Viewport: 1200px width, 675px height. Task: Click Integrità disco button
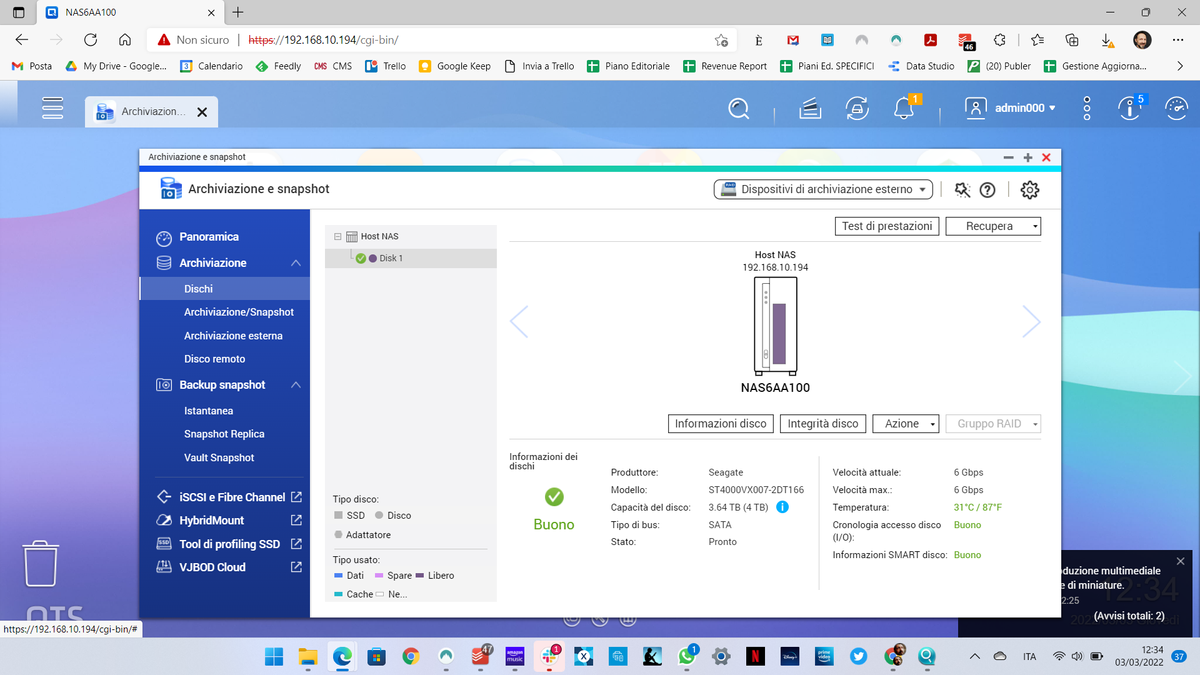[823, 424]
